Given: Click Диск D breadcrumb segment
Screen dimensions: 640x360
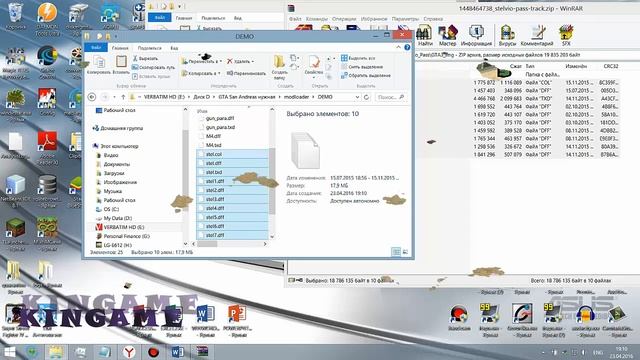Looking at the screenshot, I should point(201,97).
